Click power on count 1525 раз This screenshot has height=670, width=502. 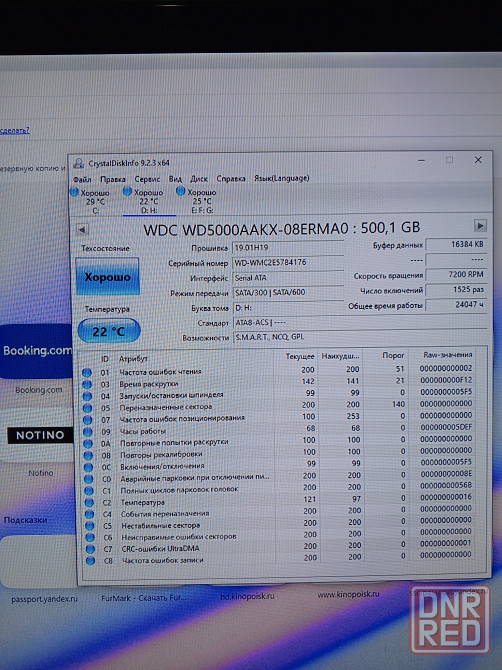click(456, 290)
